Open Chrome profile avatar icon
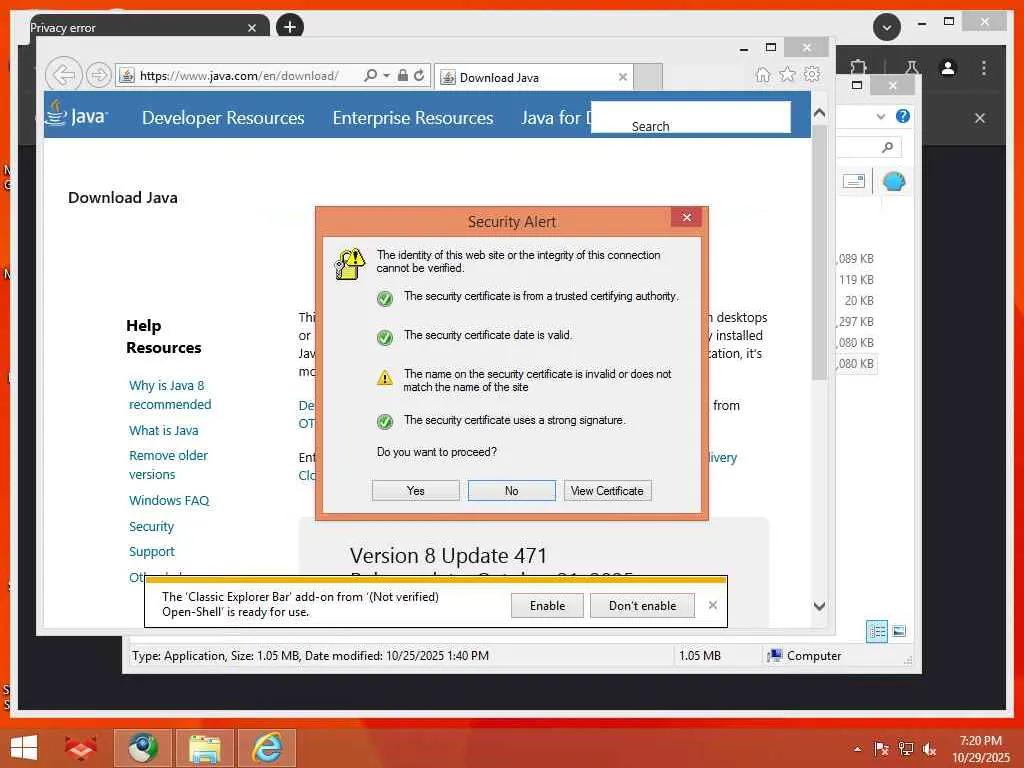Viewport: 1024px width, 768px height. point(948,68)
